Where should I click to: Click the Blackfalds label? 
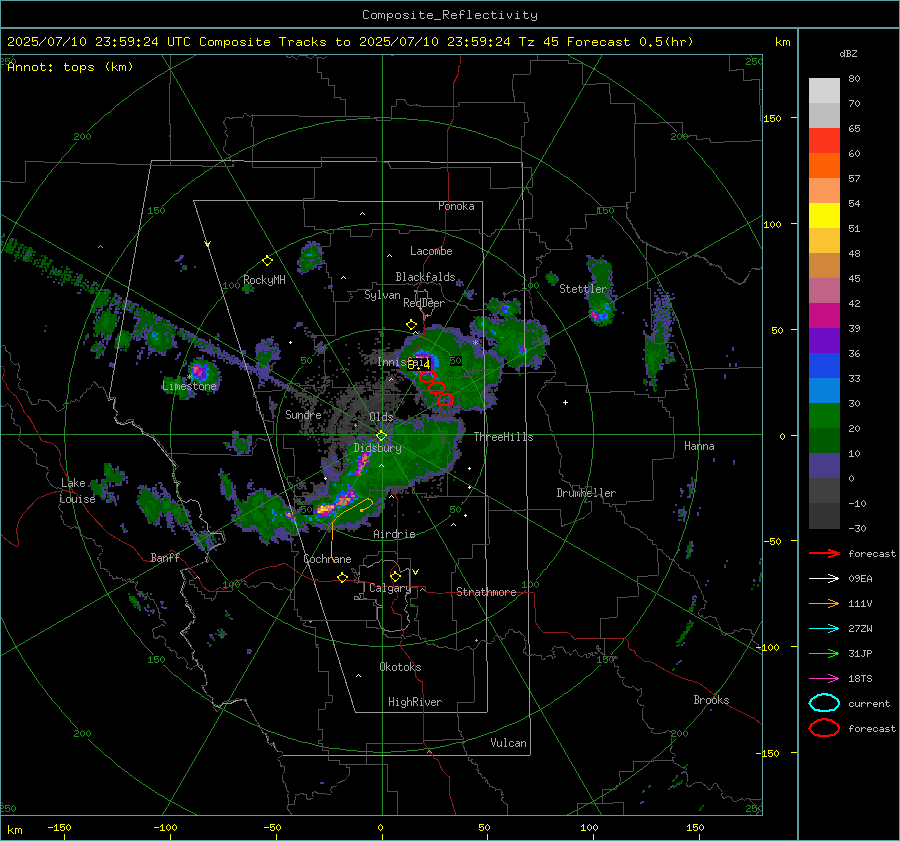click(x=425, y=277)
